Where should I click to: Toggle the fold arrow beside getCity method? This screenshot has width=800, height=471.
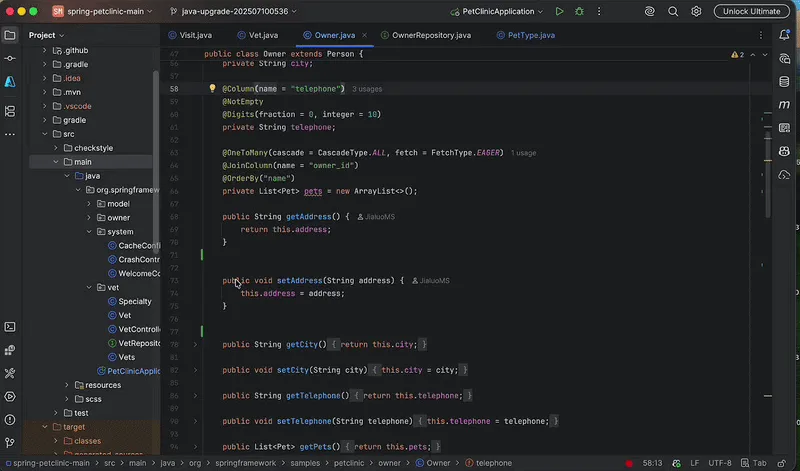click(196, 345)
